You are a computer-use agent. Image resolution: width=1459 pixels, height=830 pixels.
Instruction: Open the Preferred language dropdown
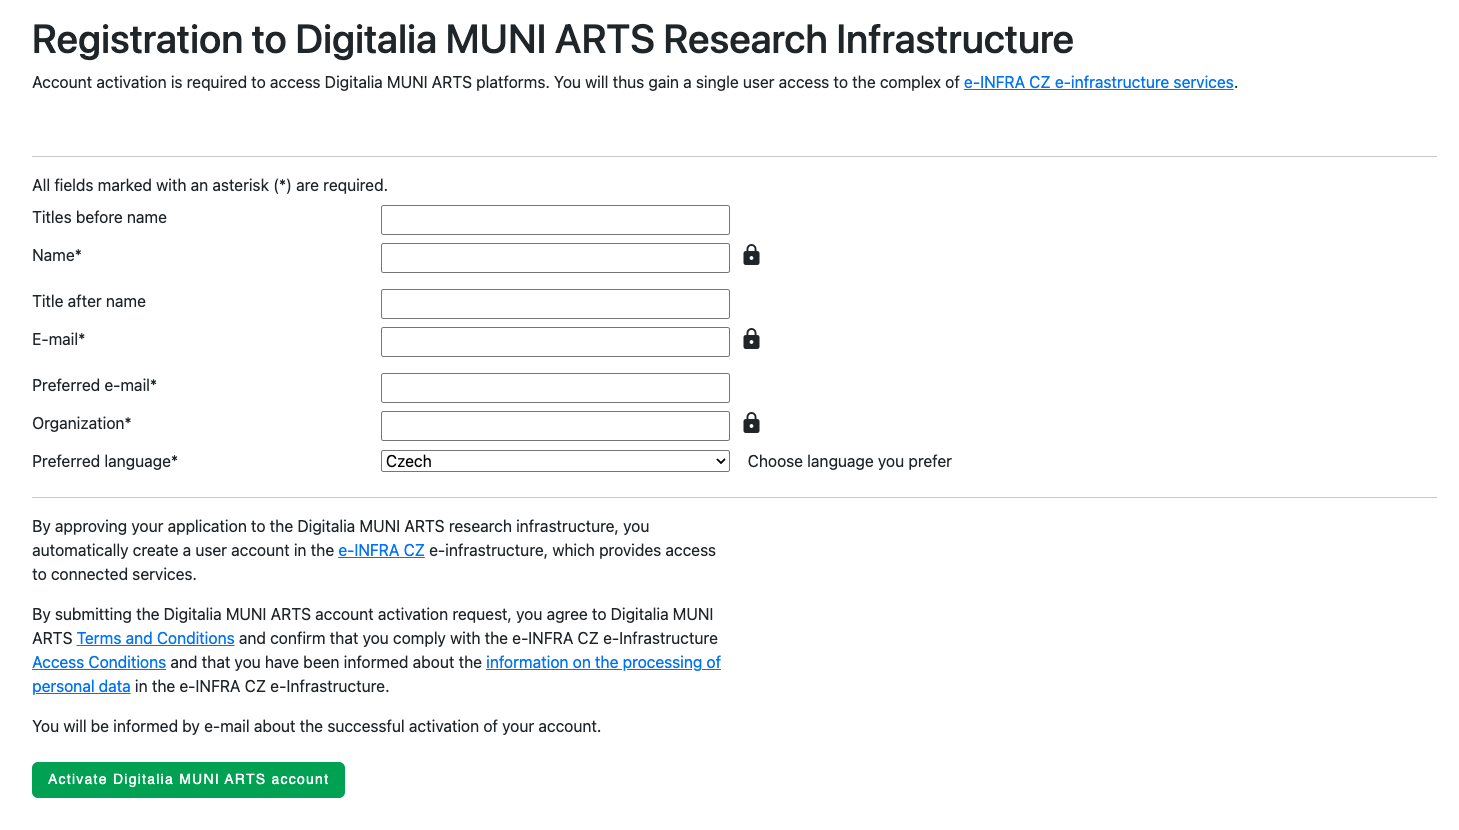tap(555, 461)
